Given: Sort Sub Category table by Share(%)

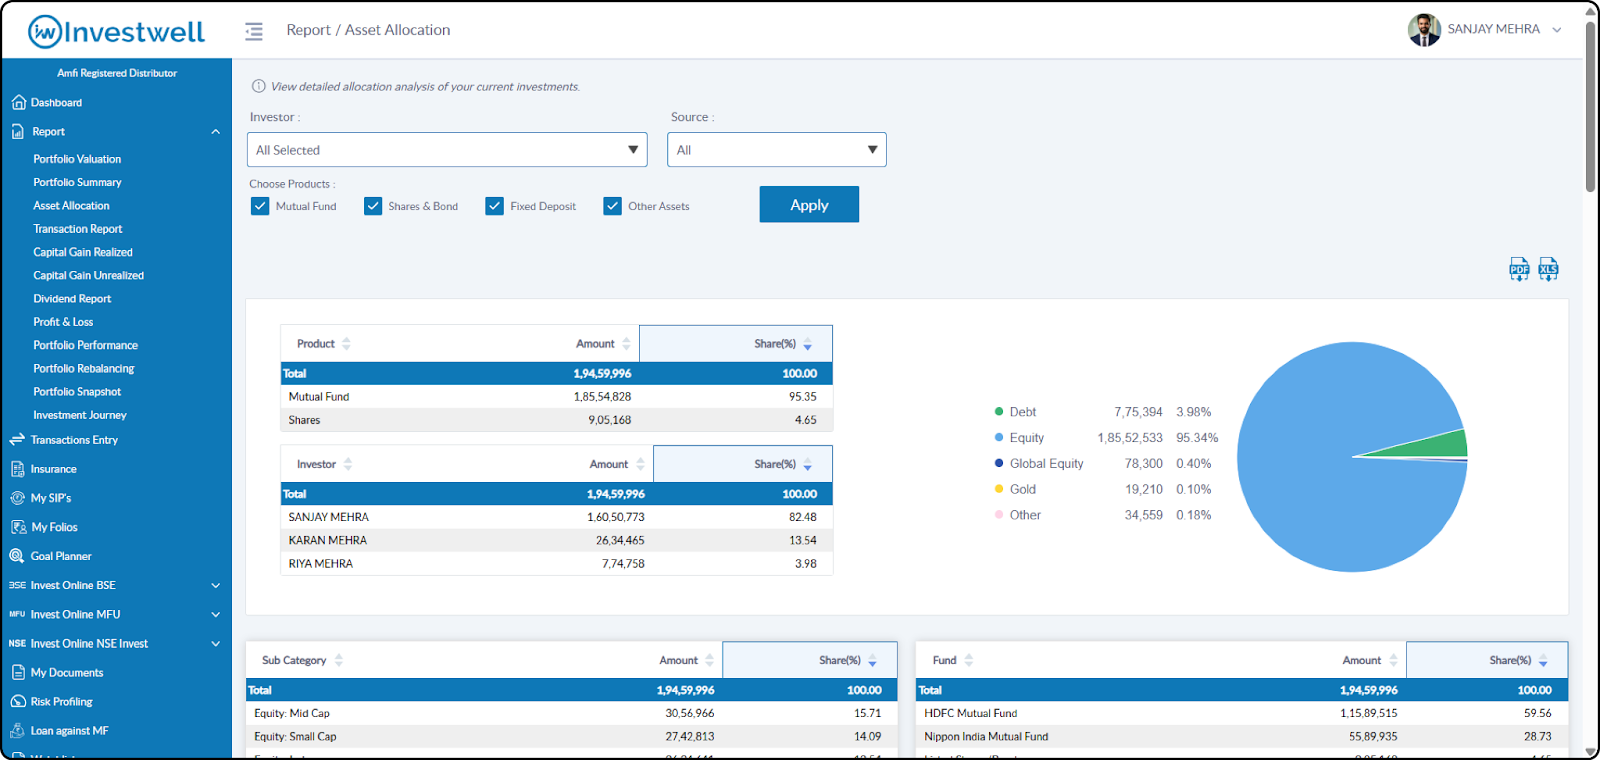Looking at the screenshot, I should (x=872, y=661).
